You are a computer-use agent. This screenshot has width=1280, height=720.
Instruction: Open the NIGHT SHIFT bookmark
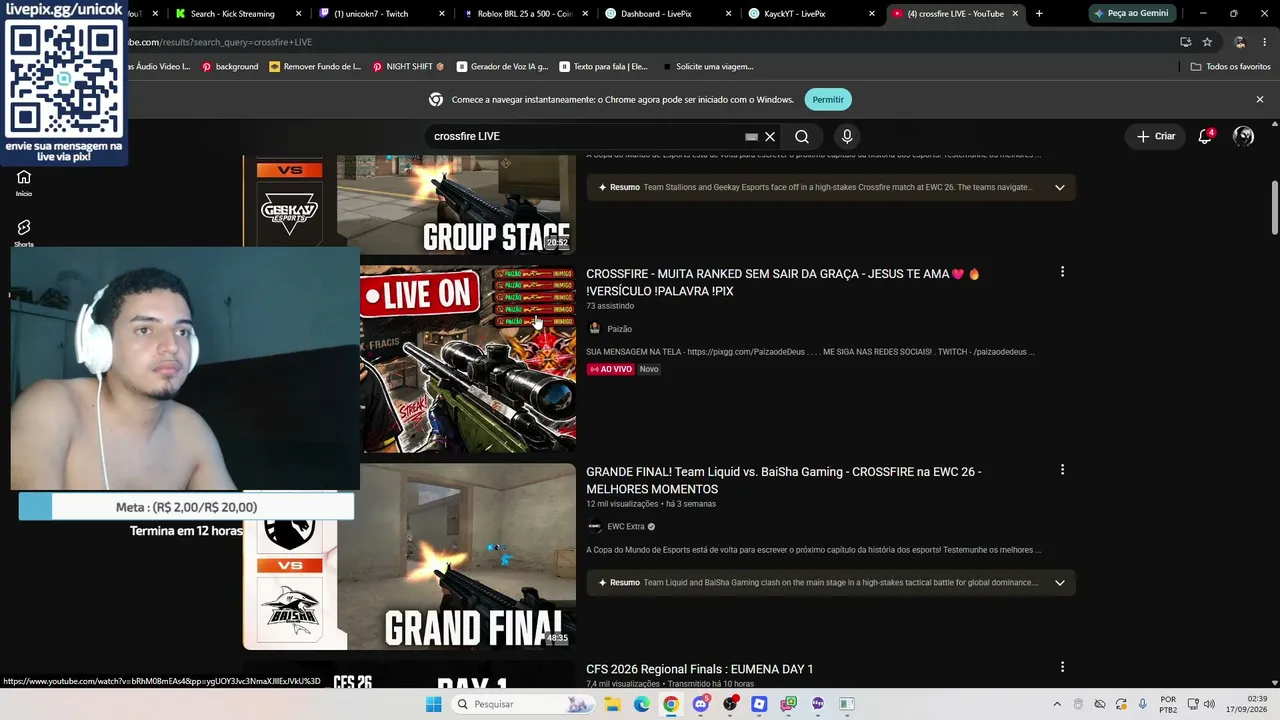point(408,66)
